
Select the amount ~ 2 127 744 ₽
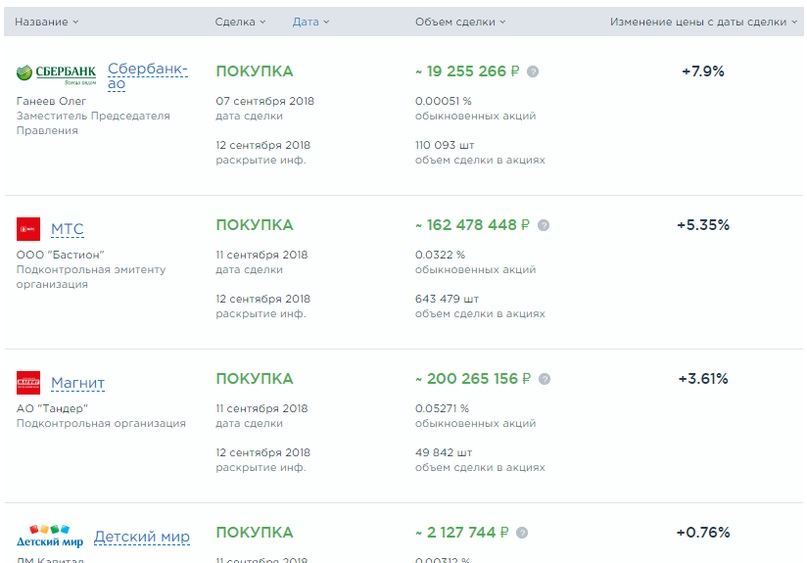click(x=462, y=533)
